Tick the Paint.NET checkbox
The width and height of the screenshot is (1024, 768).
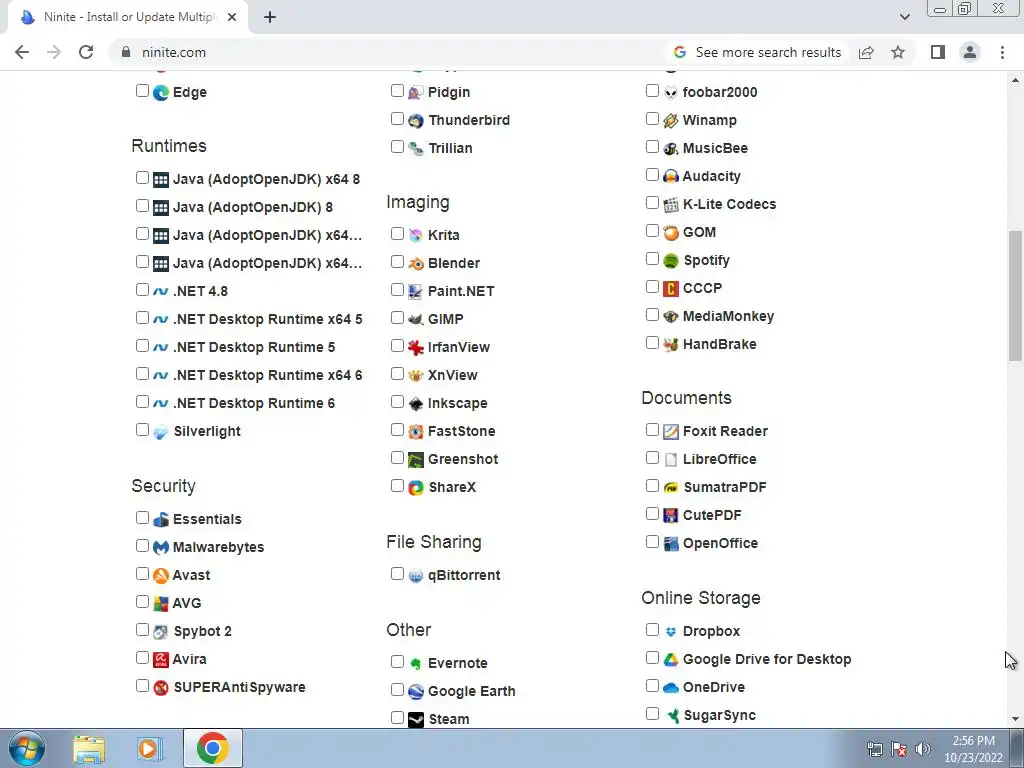click(x=397, y=290)
